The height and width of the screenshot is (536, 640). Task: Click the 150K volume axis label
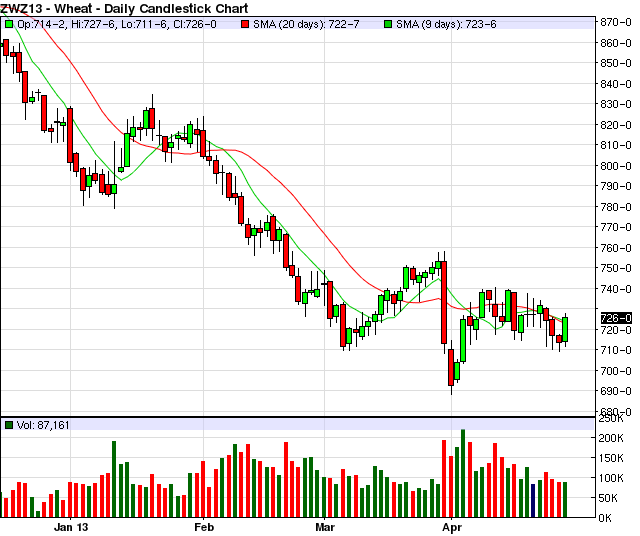(611, 458)
